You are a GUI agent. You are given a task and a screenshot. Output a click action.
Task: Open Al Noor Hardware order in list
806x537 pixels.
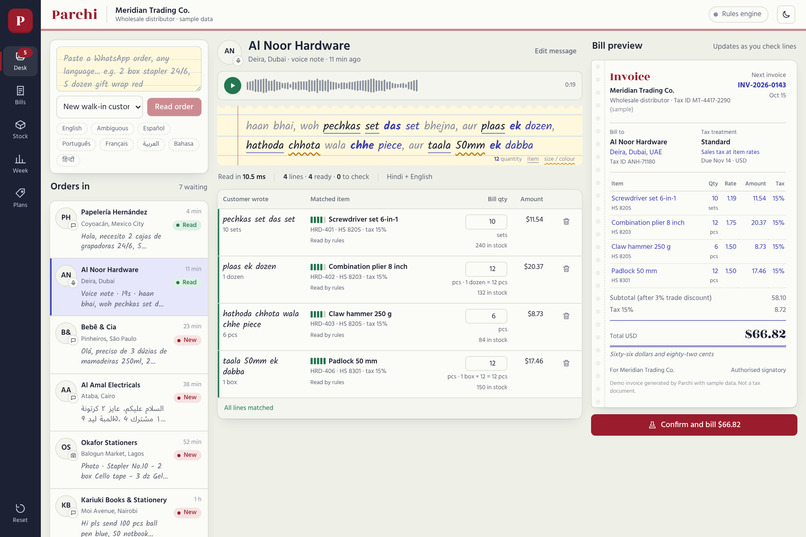[x=129, y=287]
